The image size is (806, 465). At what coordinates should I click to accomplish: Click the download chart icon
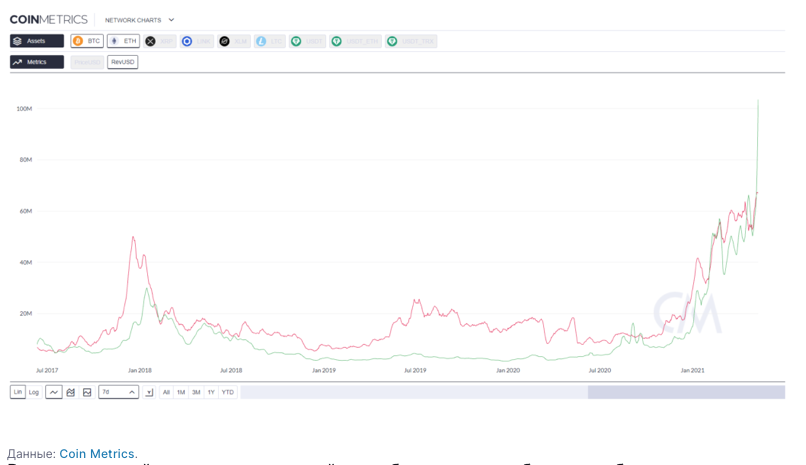[149, 392]
